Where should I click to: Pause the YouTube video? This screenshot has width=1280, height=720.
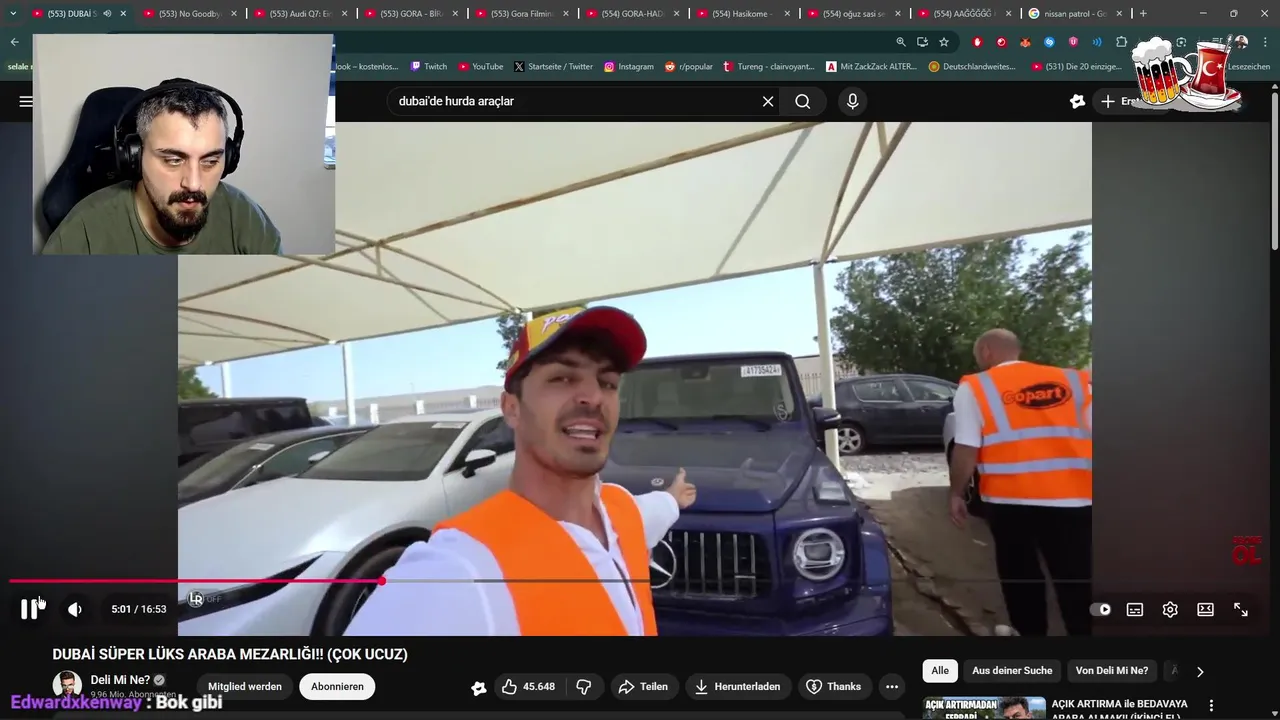click(29, 609)
